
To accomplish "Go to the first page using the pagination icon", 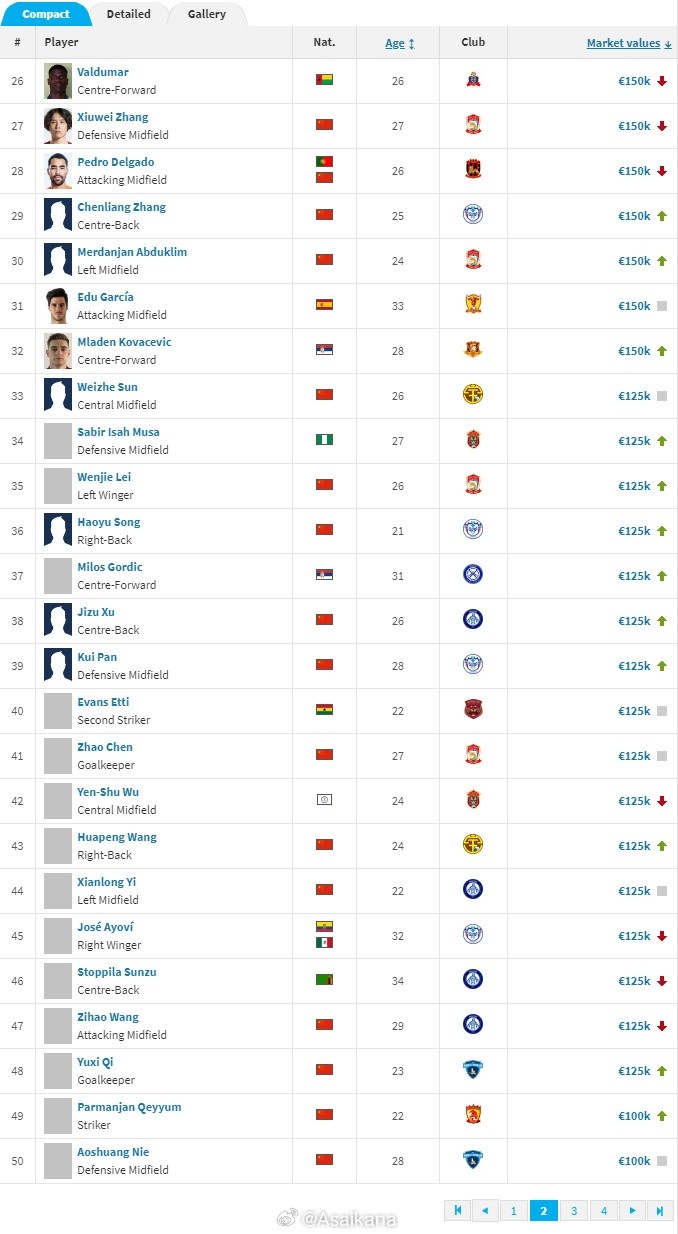I will tap(458, 1211).
